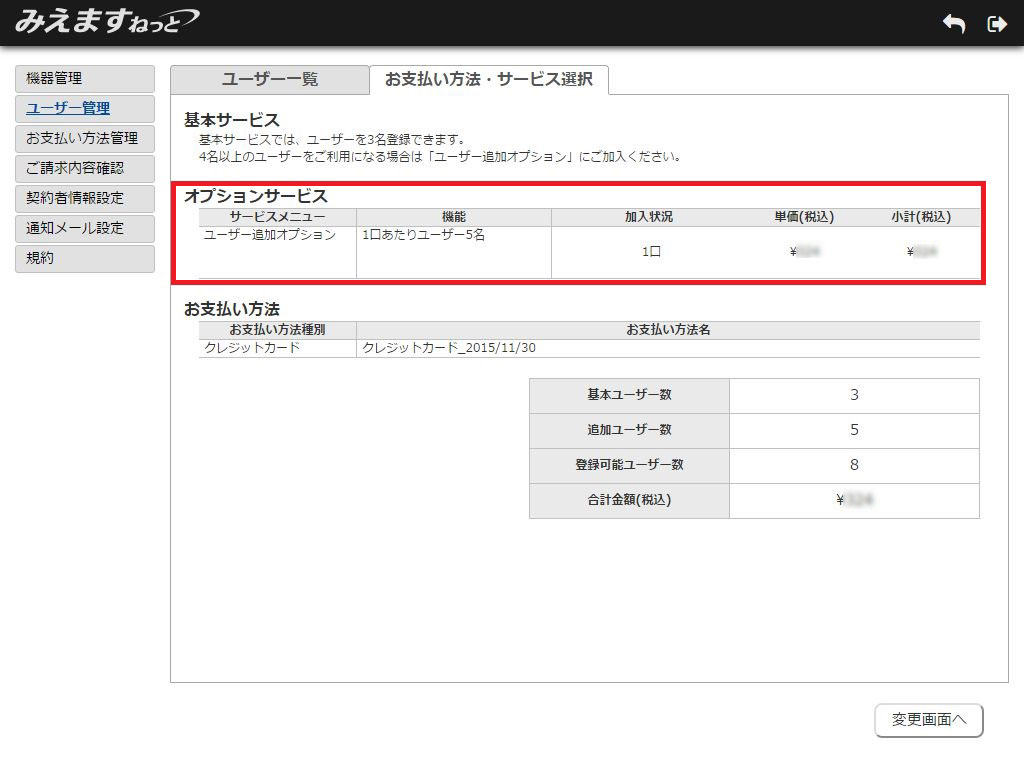The image size is (1024, 768).
Task: Click the 1口 subscription status cell
Action: (651, 252)
